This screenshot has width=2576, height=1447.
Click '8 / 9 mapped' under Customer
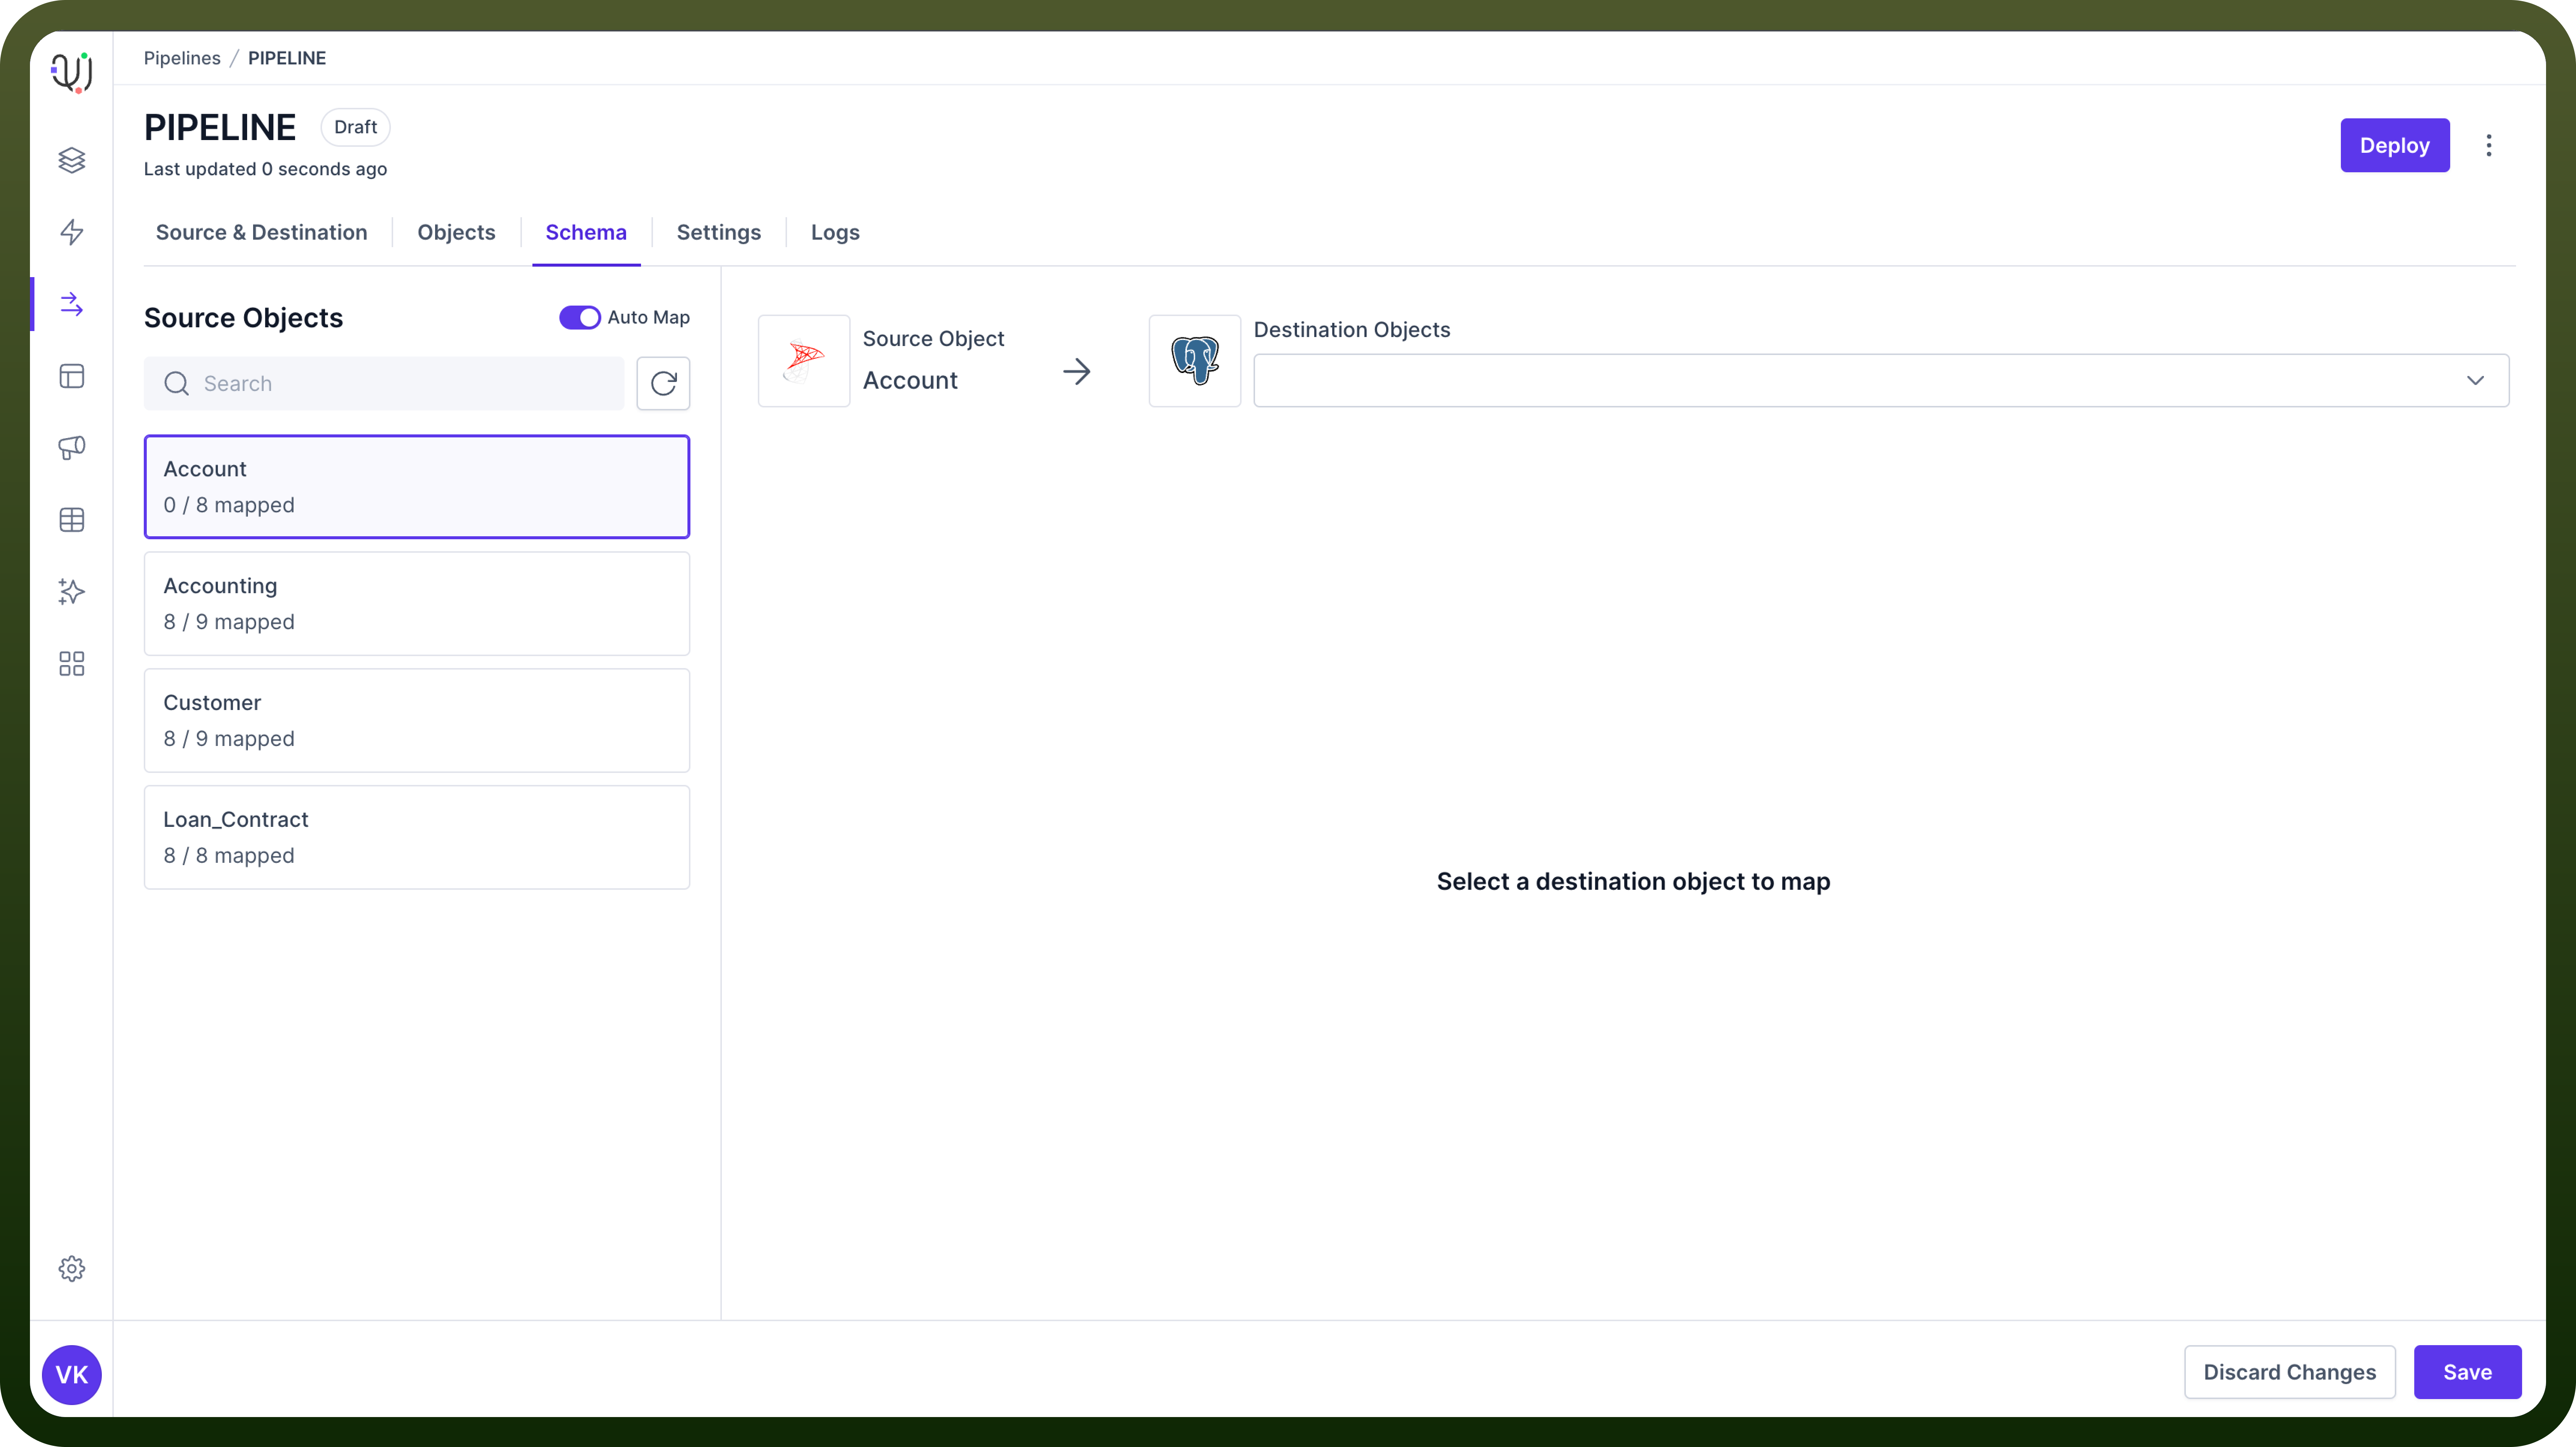(229, 739)
